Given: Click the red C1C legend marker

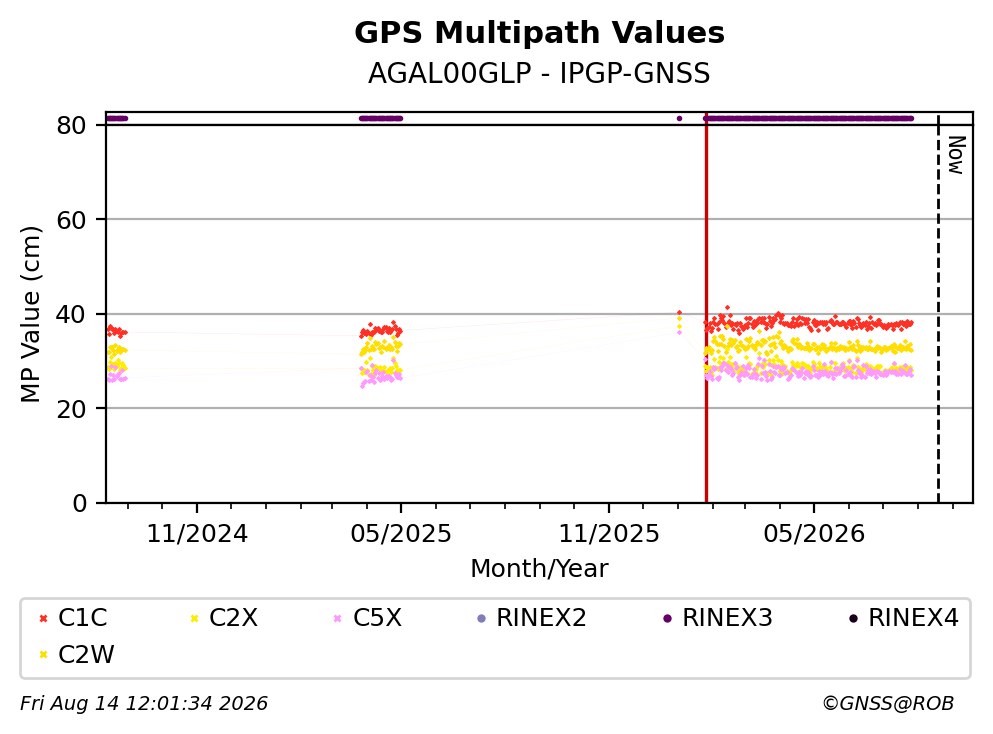Looking at the screenshot, I should [x=43, y=619].
